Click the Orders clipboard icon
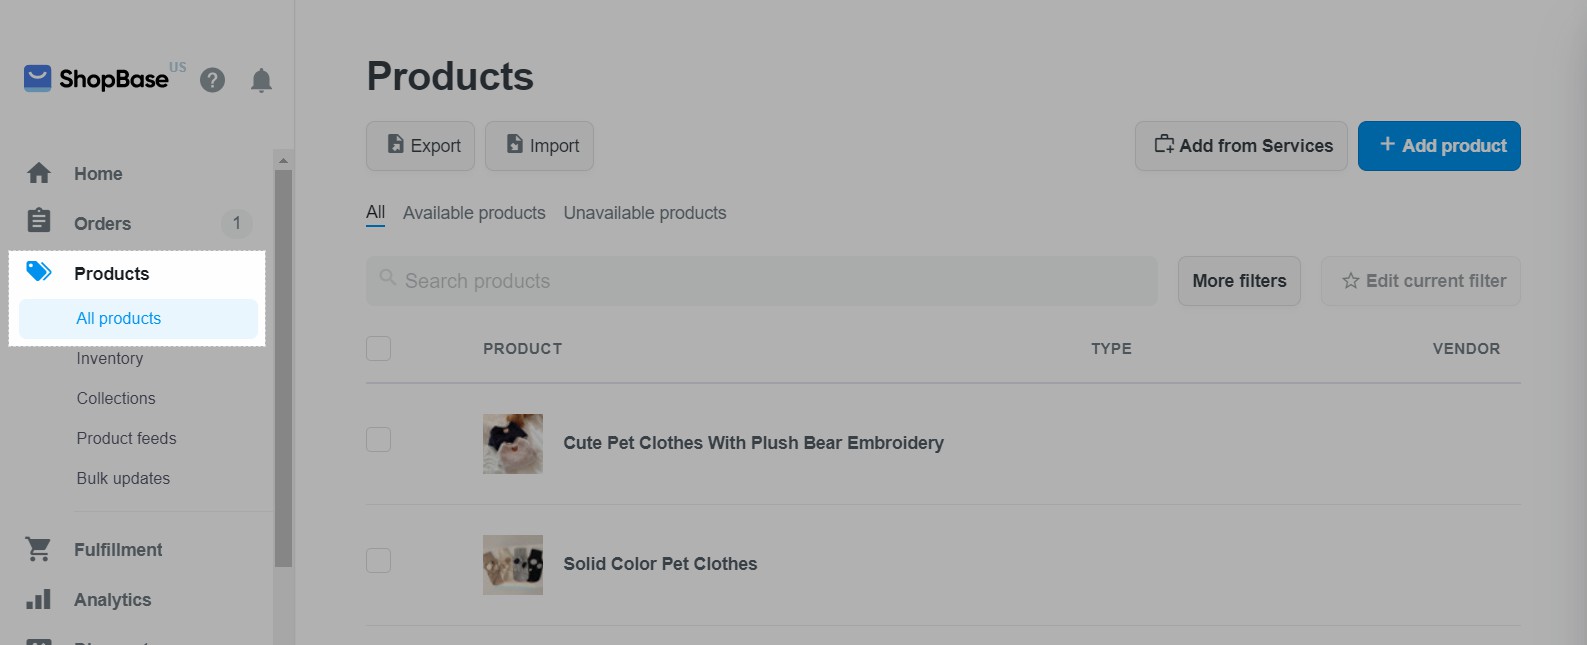The height and width of the screenshot is (645, 1587). click(x=39, y=220)
